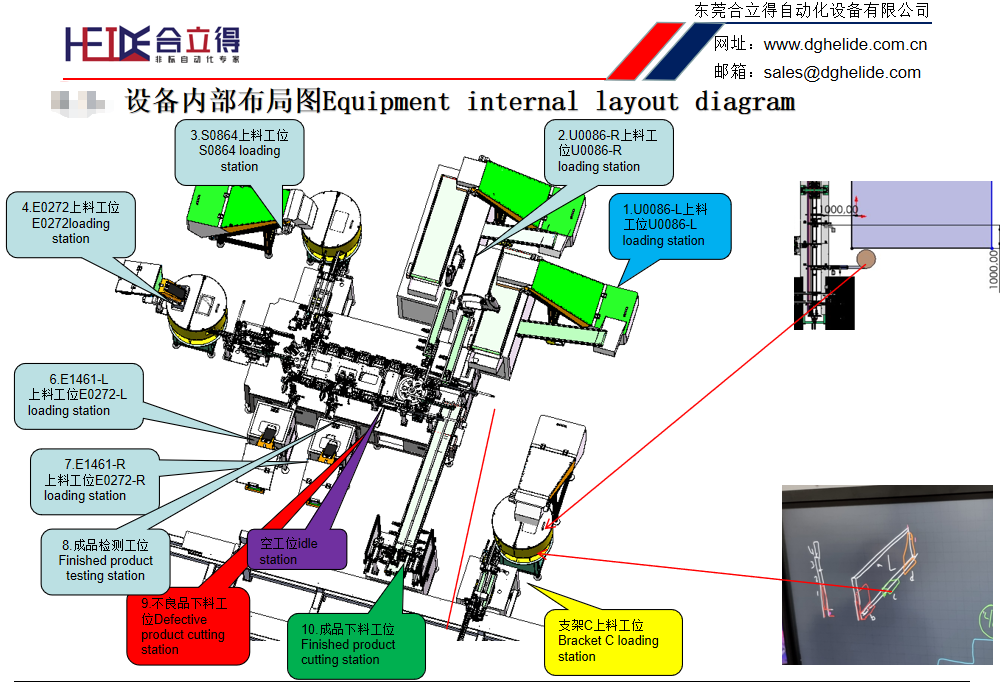The image size is (1005, 682).
Task: Click the Finished product testing station callout
Action: pos(105,561)
